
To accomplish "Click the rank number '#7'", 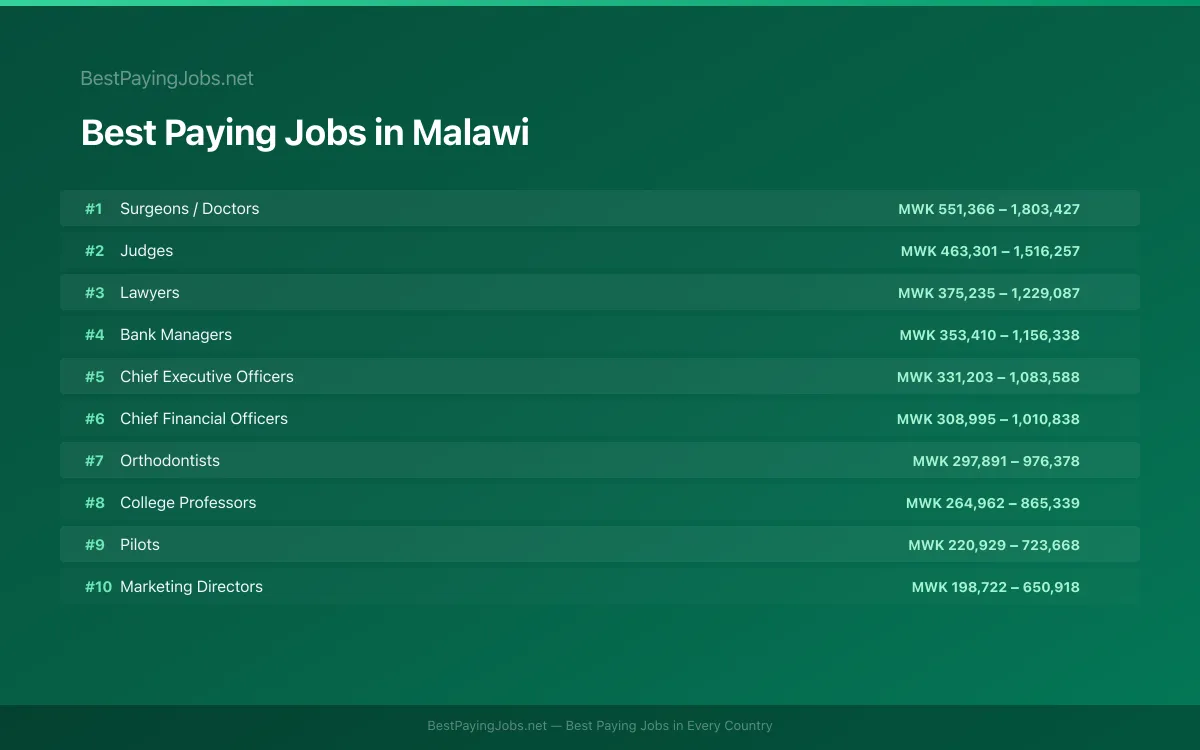I will pos(94,461).
